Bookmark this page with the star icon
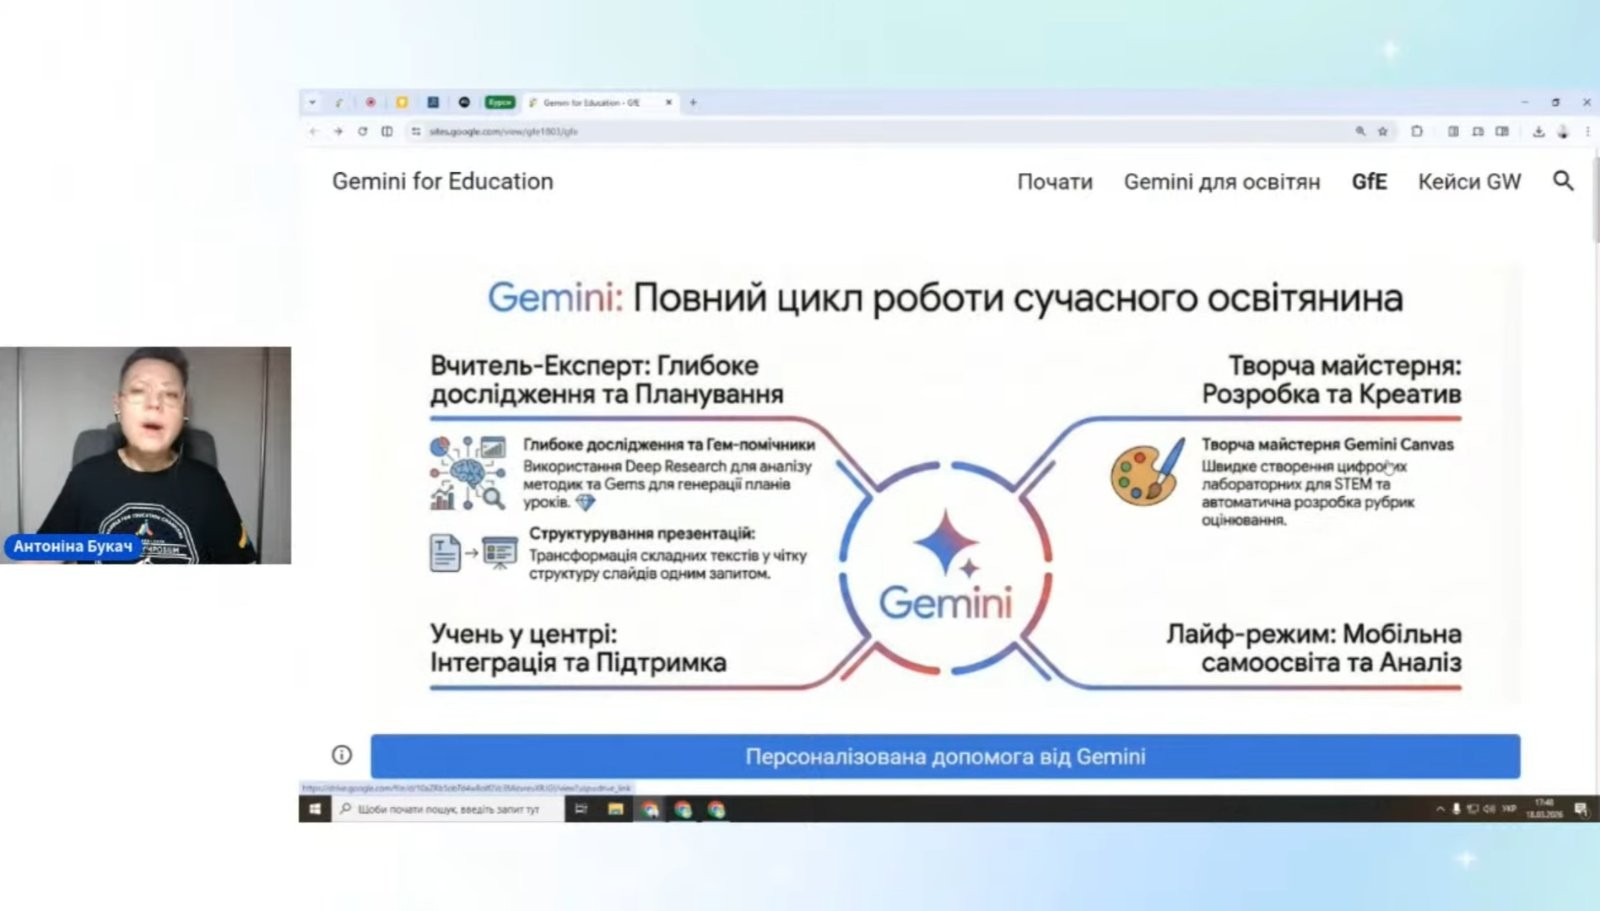The image size is (1600, 911). (x=1383, y=131)
